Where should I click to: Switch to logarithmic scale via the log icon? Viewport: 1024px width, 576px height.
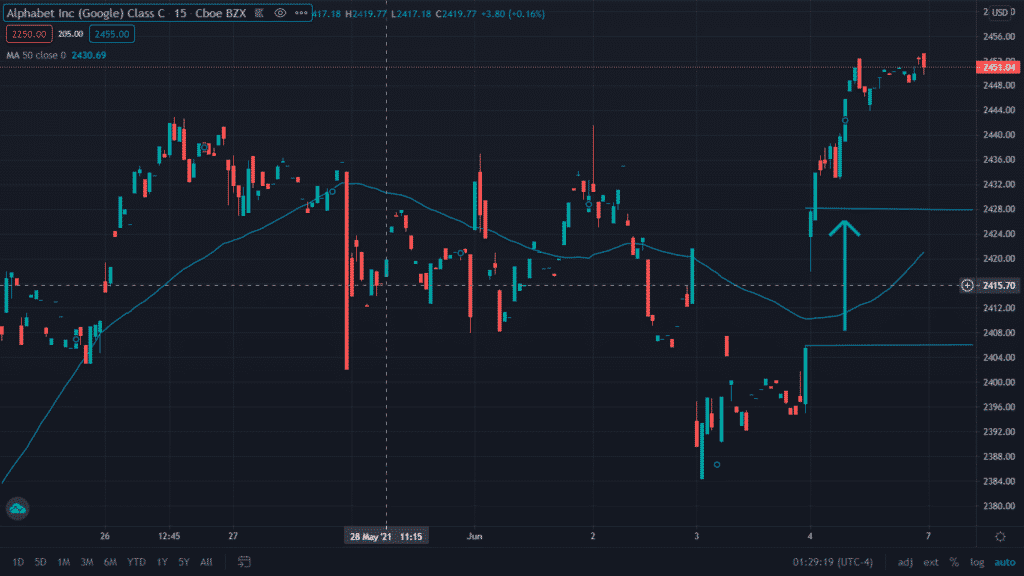click(977, 562)
